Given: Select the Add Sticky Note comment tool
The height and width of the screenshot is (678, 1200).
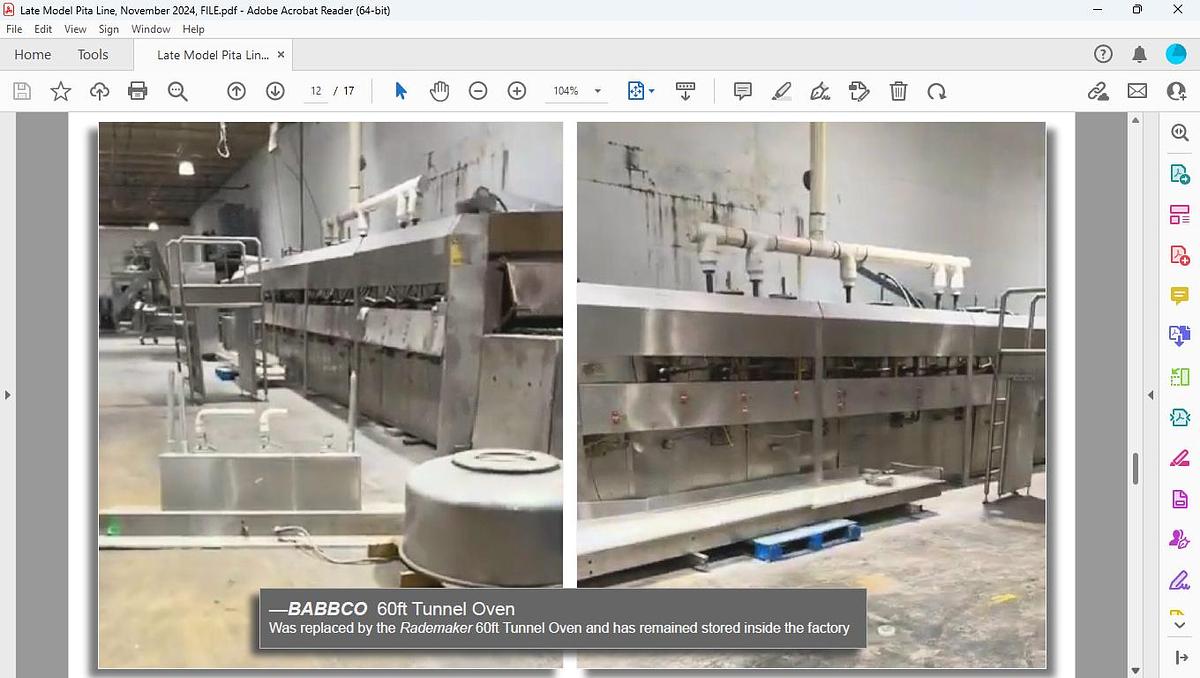Looking at the screenshot, I should coord(742,91).
